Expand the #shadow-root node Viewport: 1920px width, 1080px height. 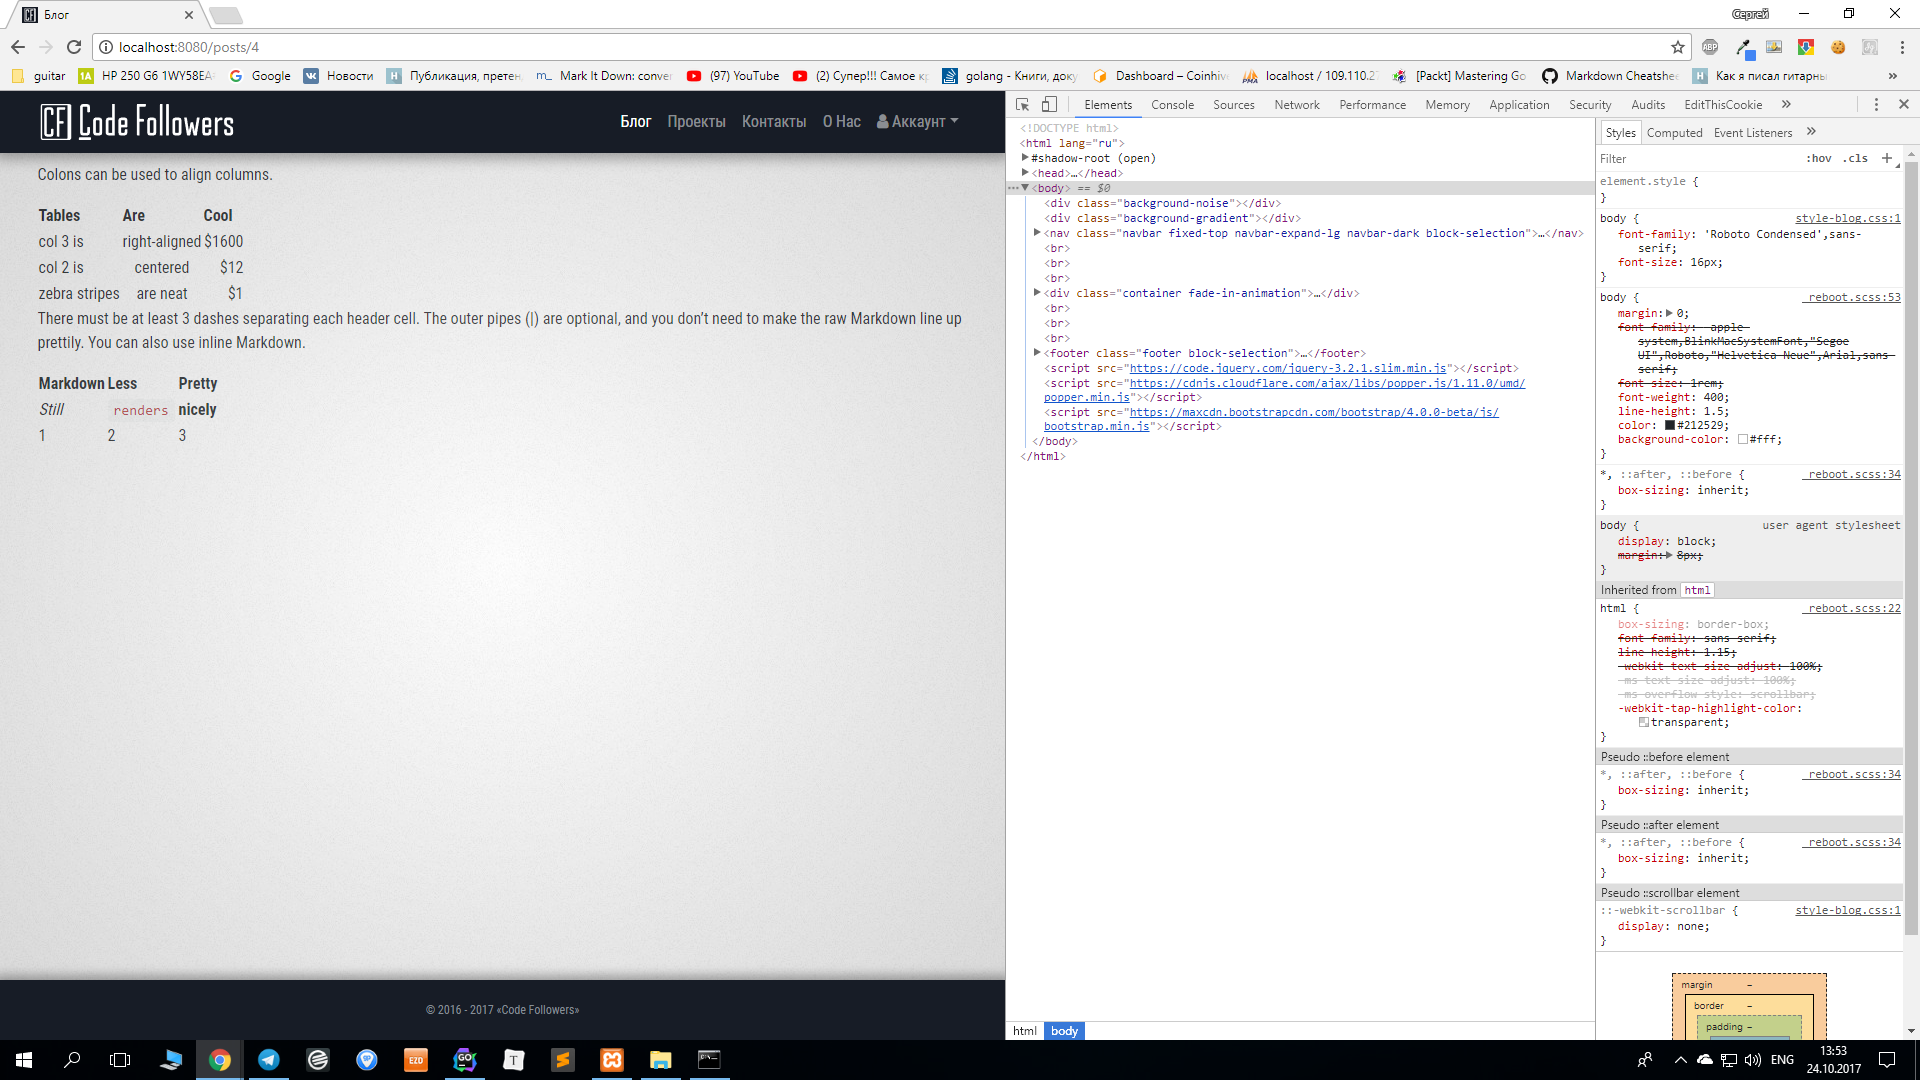(x=1025, y=158)
